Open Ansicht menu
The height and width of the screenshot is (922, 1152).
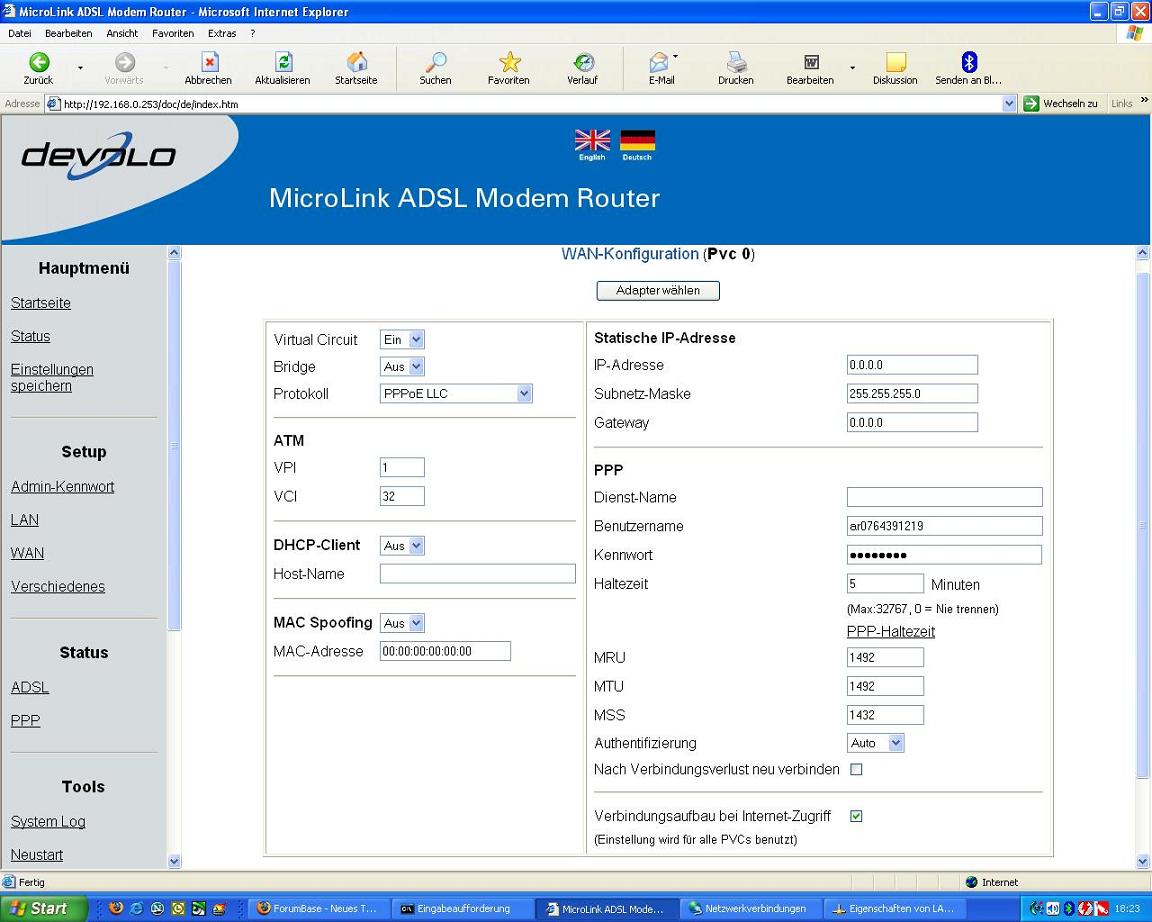point(122,33)
